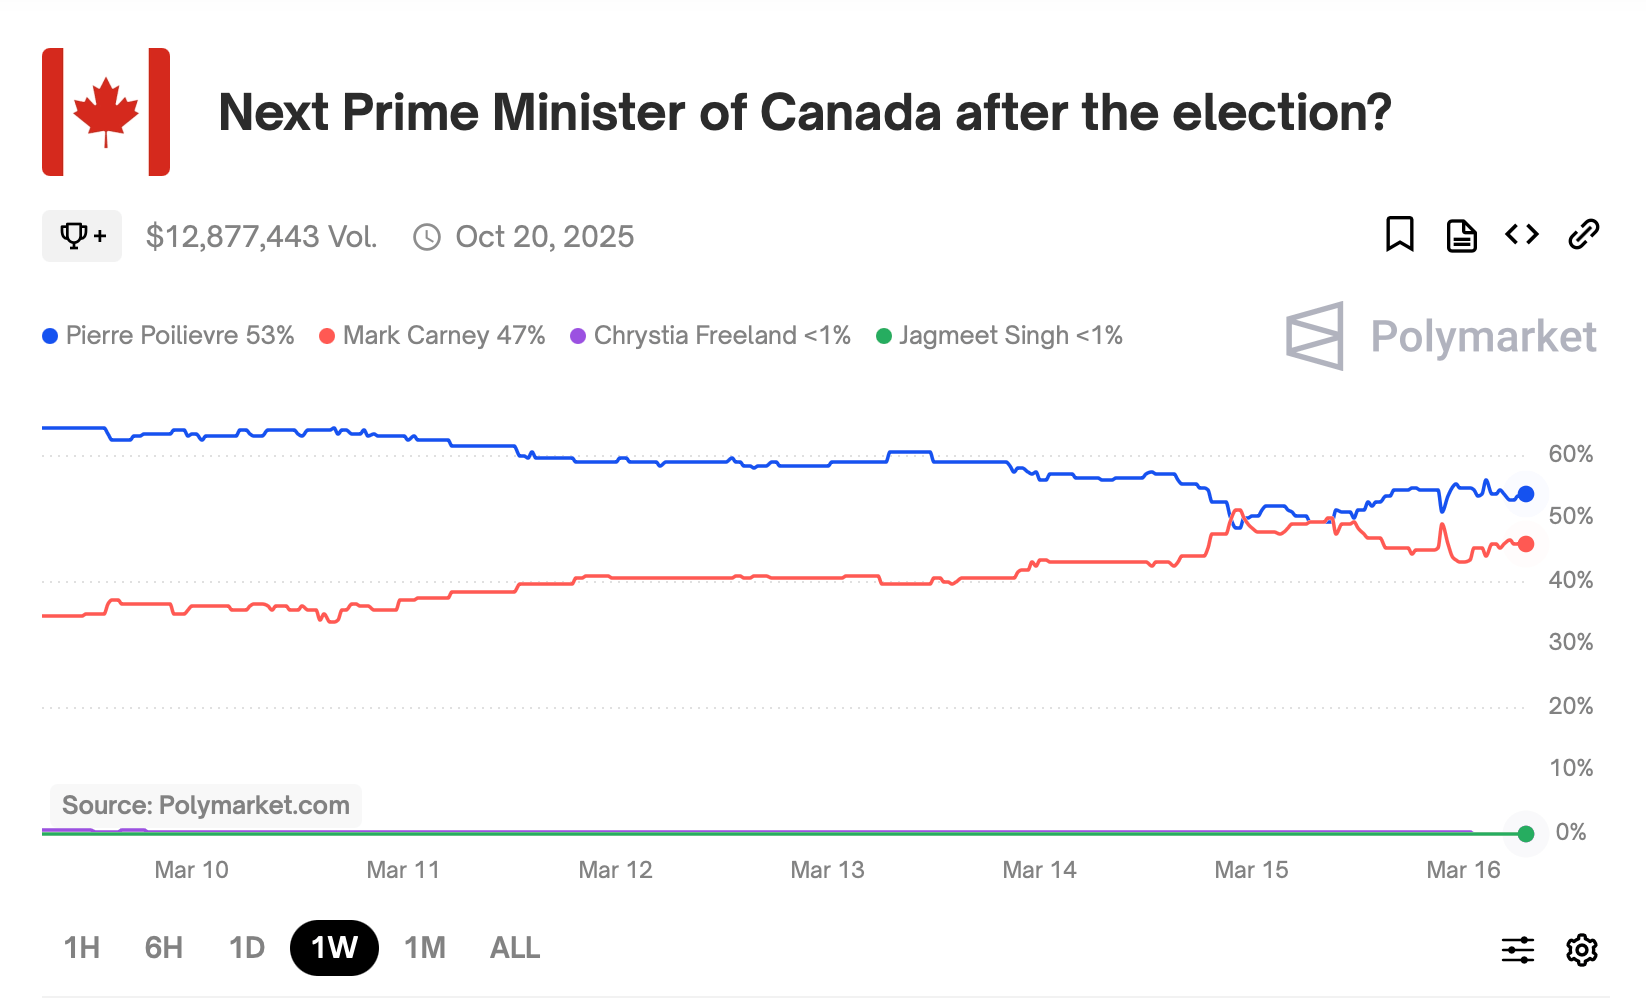Click the Canadian flag image
Viewport: 1646px width, 1002px height.
pos(104,110)
